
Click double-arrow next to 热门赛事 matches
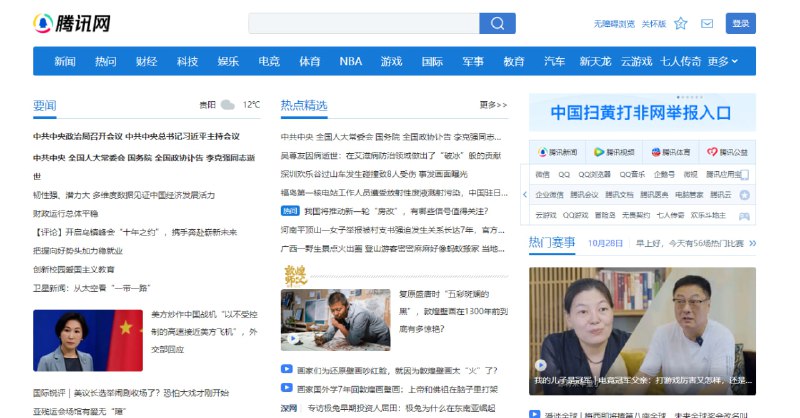[x=753, y=243]
